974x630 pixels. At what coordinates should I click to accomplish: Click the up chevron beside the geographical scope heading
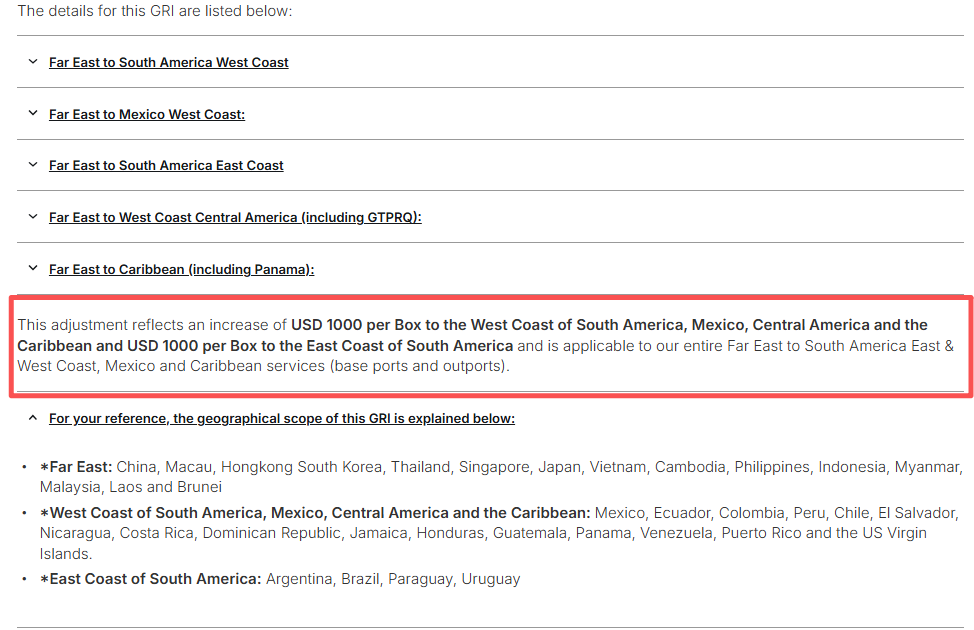click(33, 418)
